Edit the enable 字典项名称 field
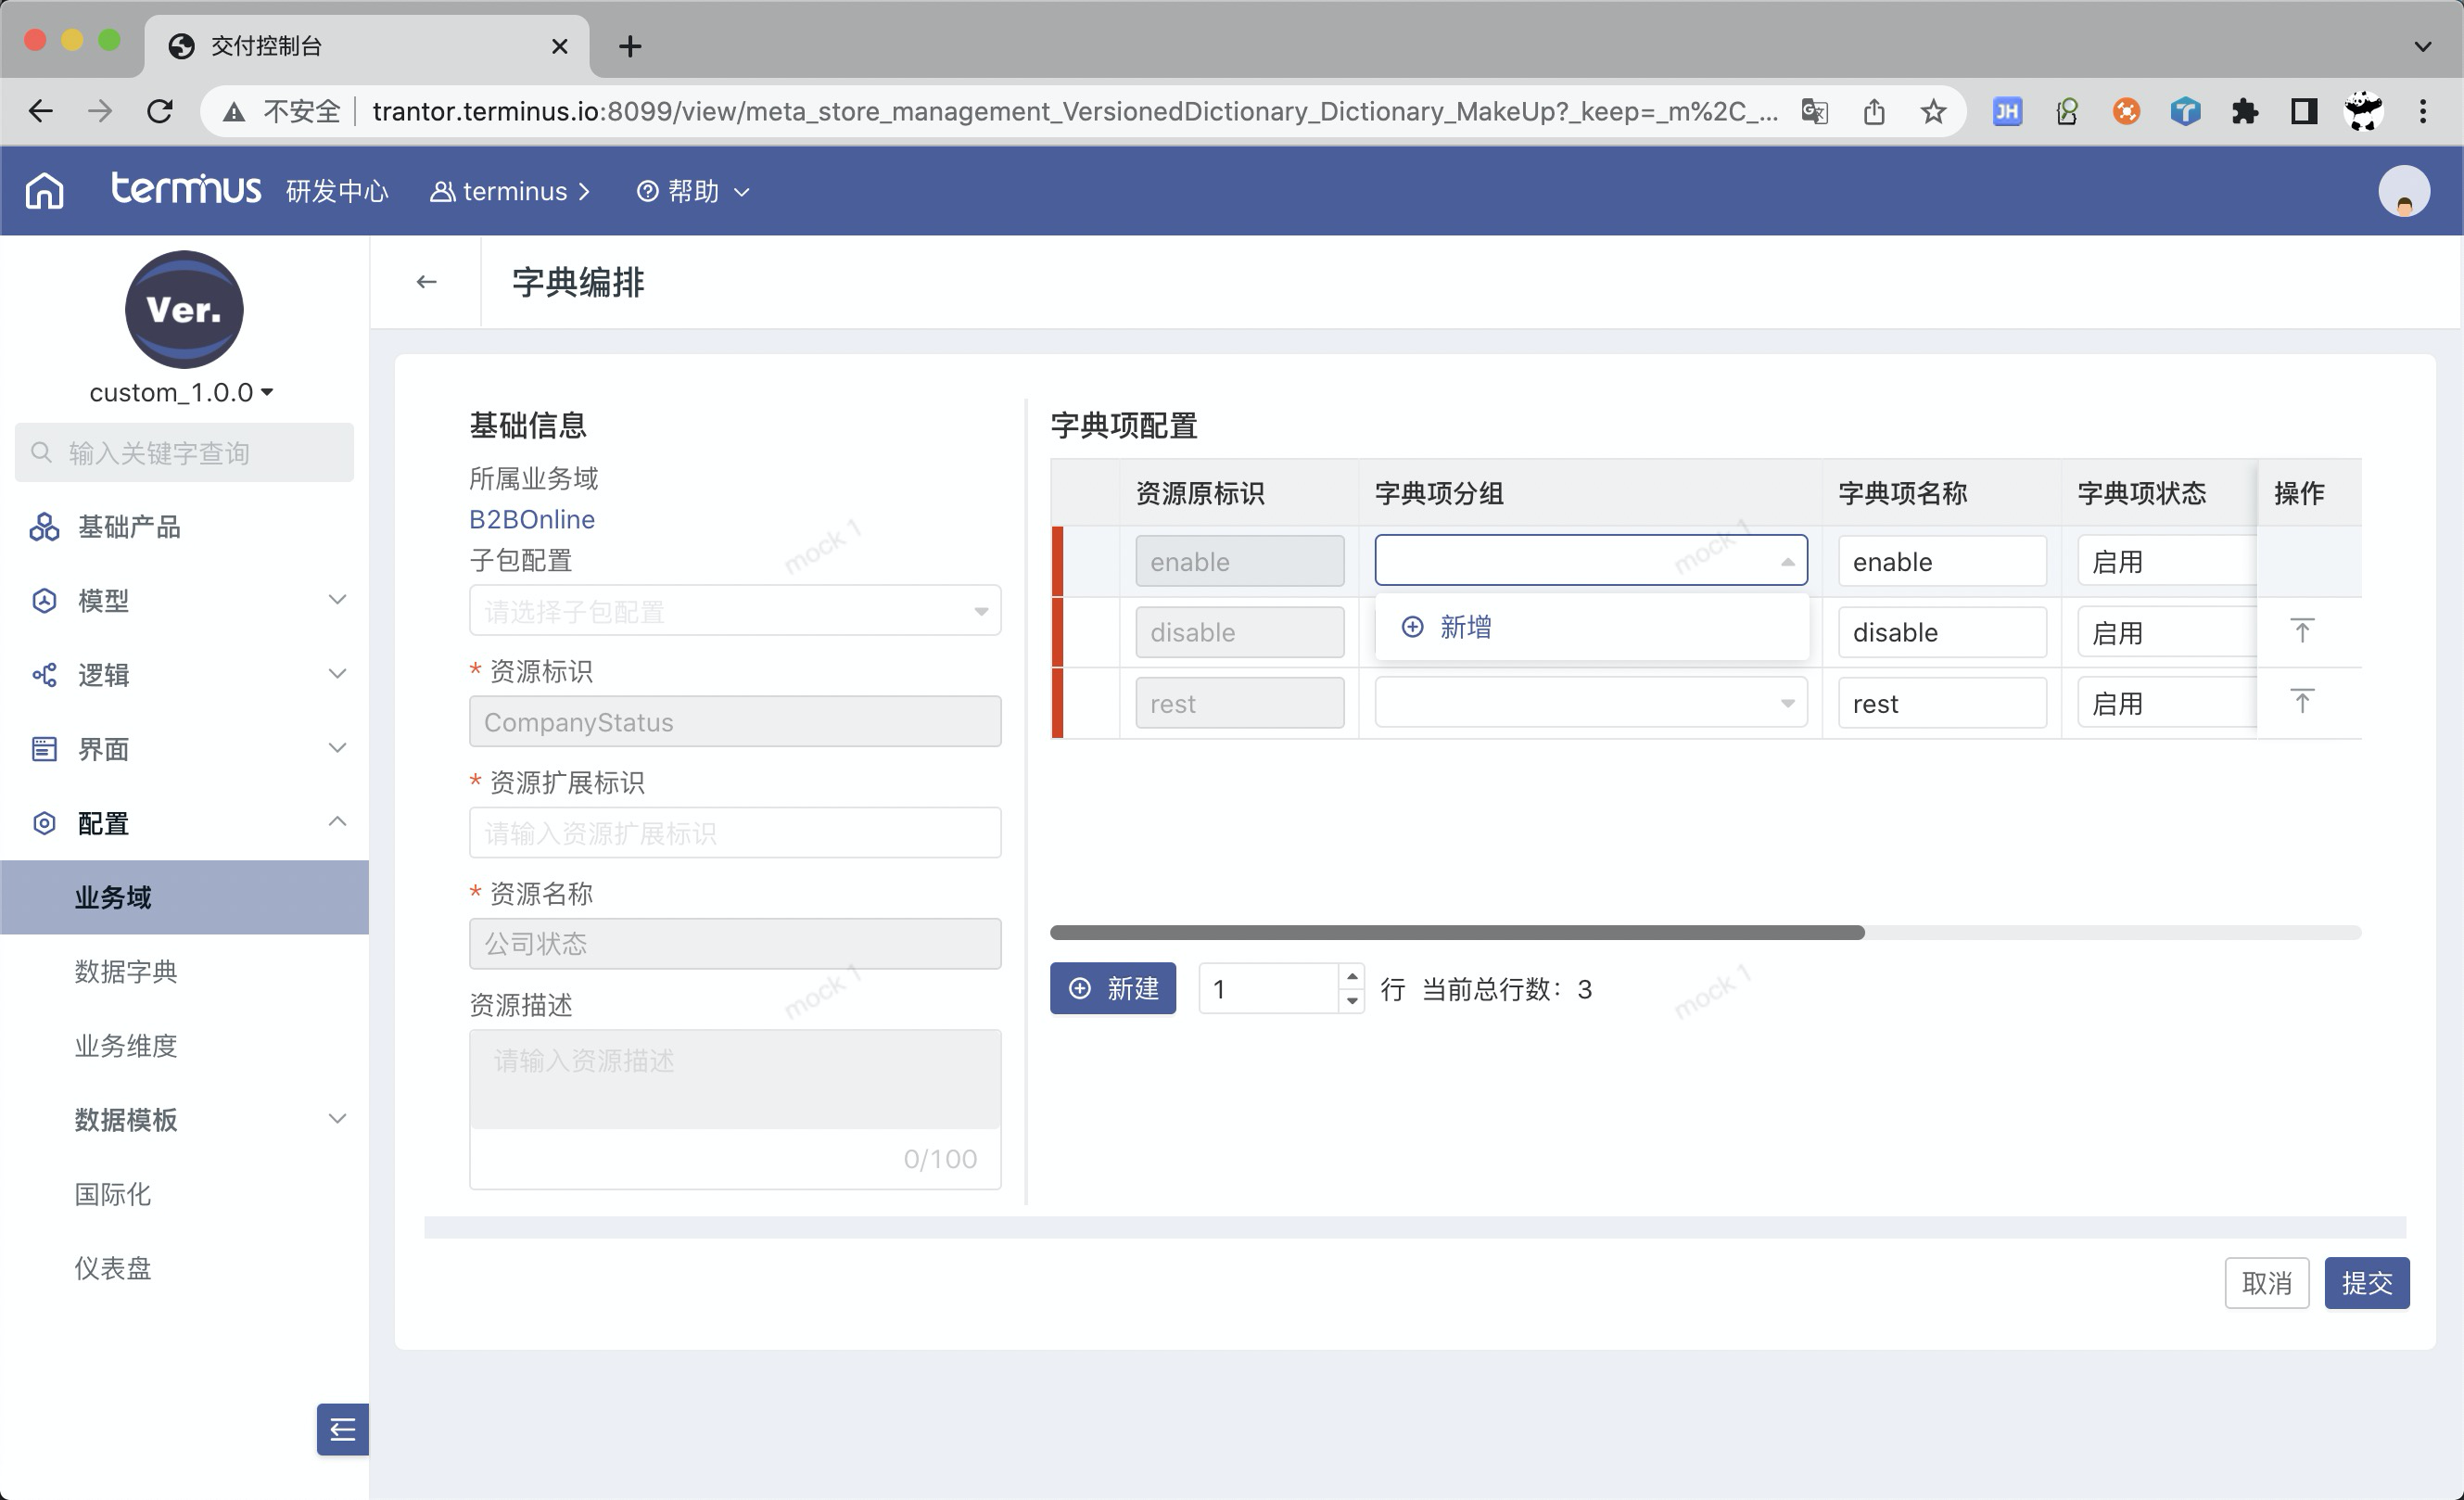This screenshot has height=1500, width=2464. 1942,561
